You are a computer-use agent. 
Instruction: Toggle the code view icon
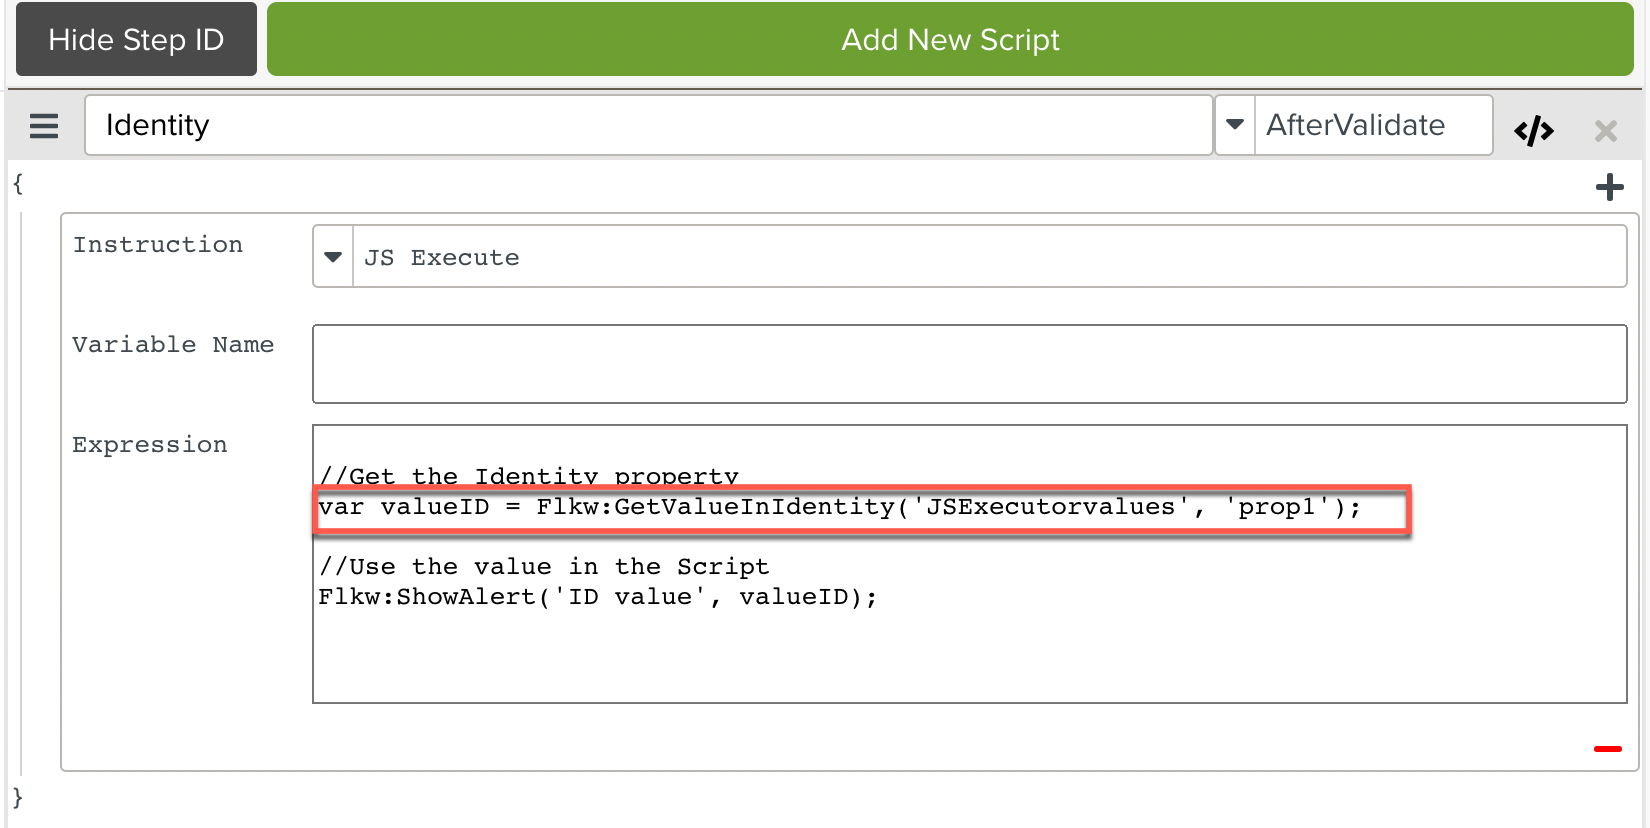coord(1533,131)
